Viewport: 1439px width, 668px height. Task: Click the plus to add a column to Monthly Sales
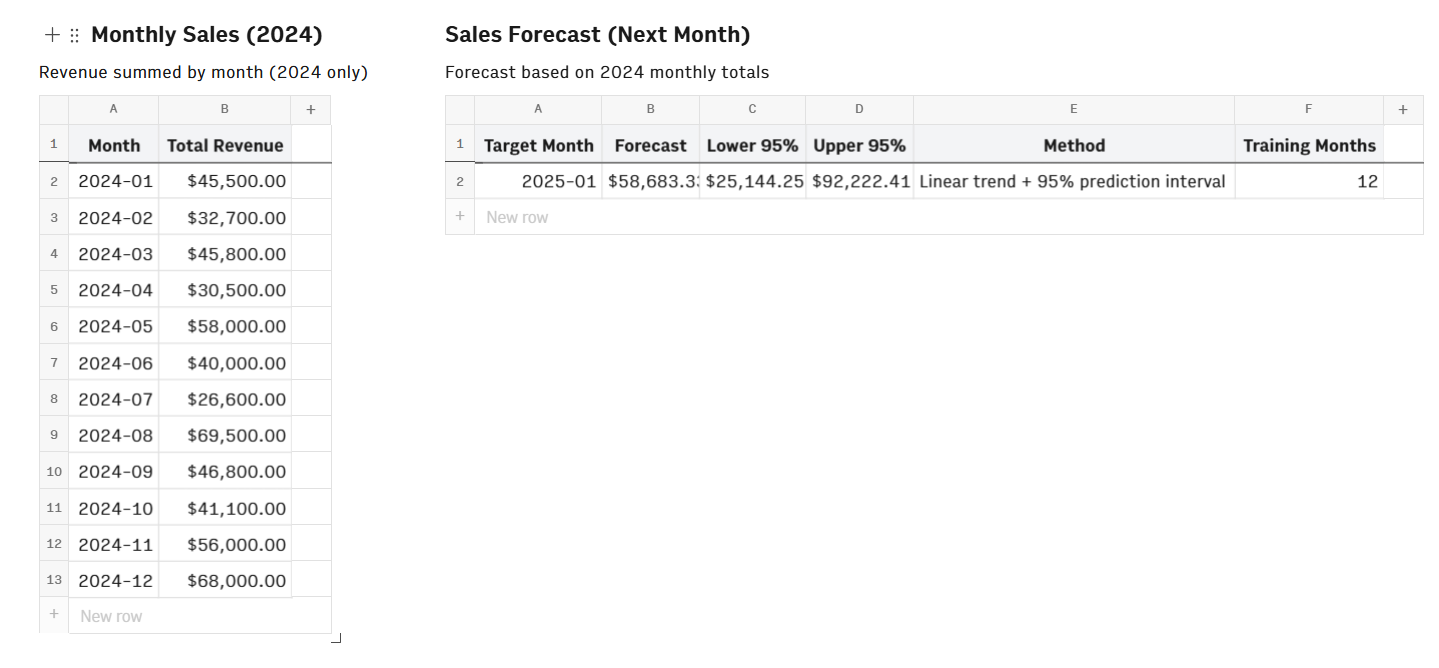[x=311, y=109]
